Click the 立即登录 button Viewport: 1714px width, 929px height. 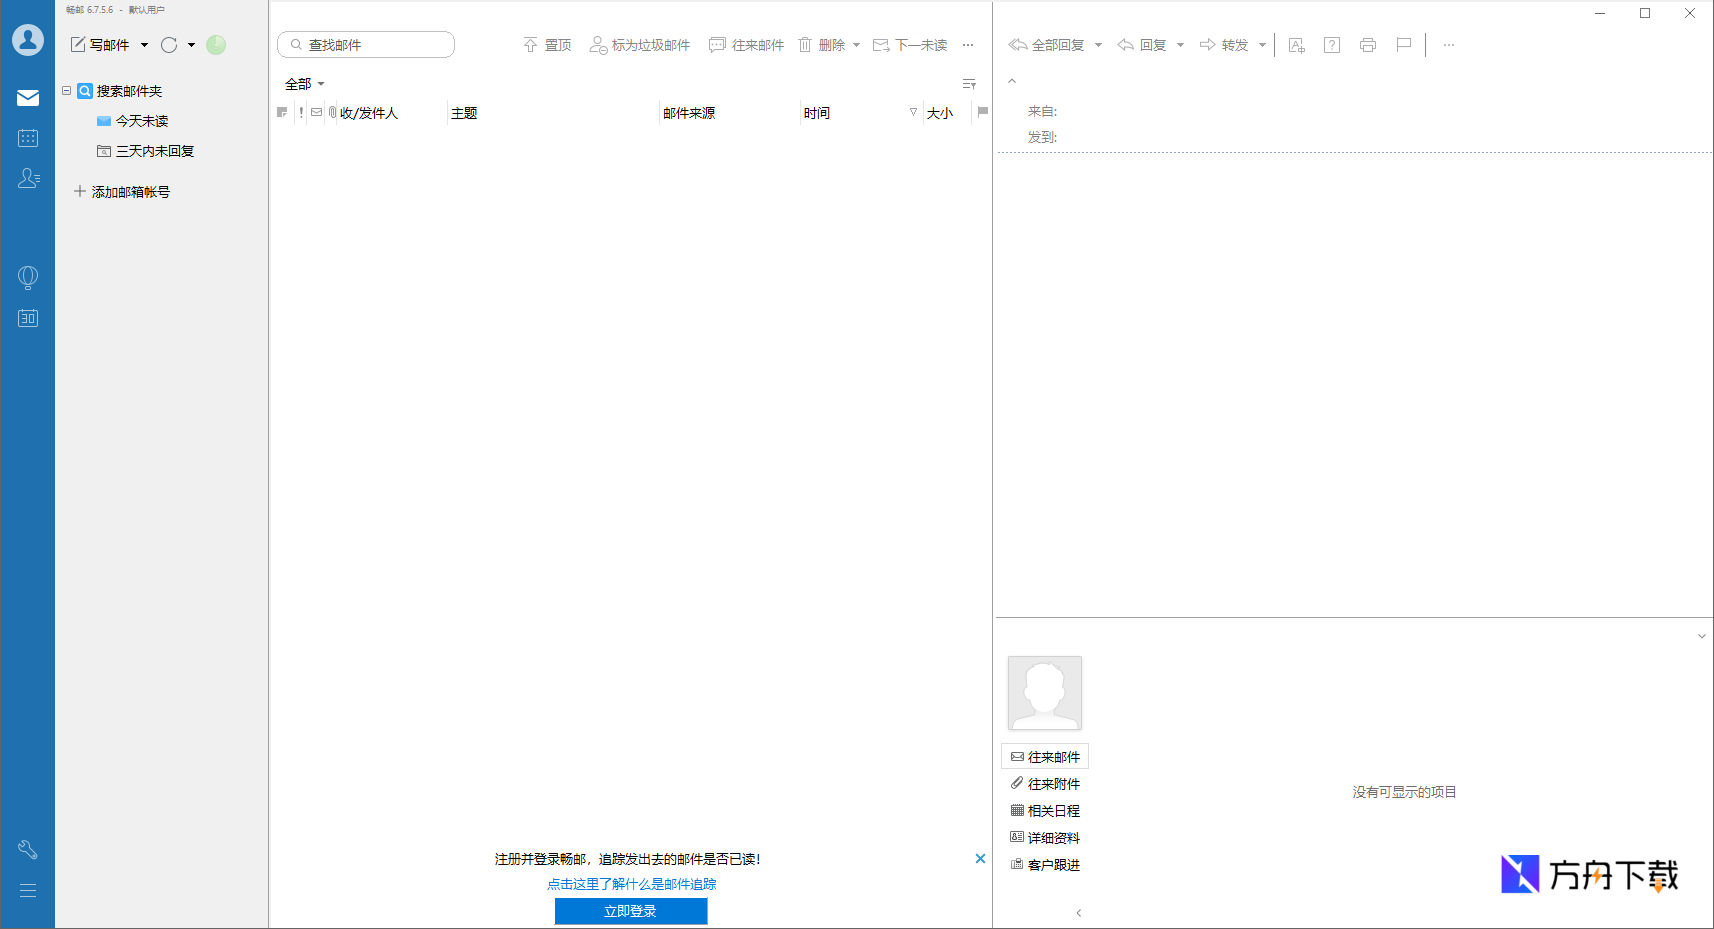click(x=631, y=911)
